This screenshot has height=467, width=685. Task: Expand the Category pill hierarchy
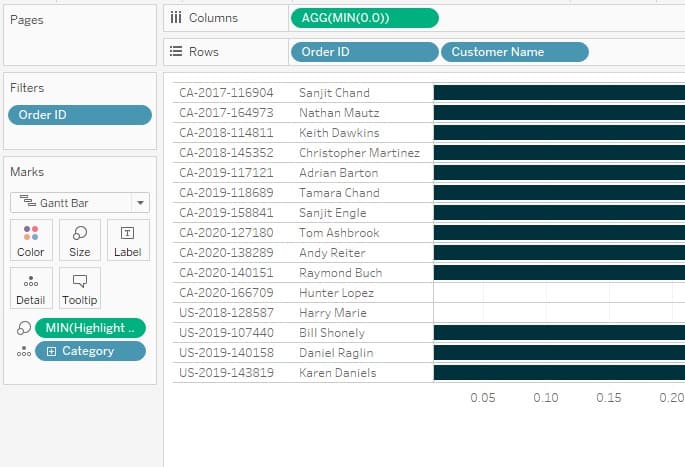point(51,351)
